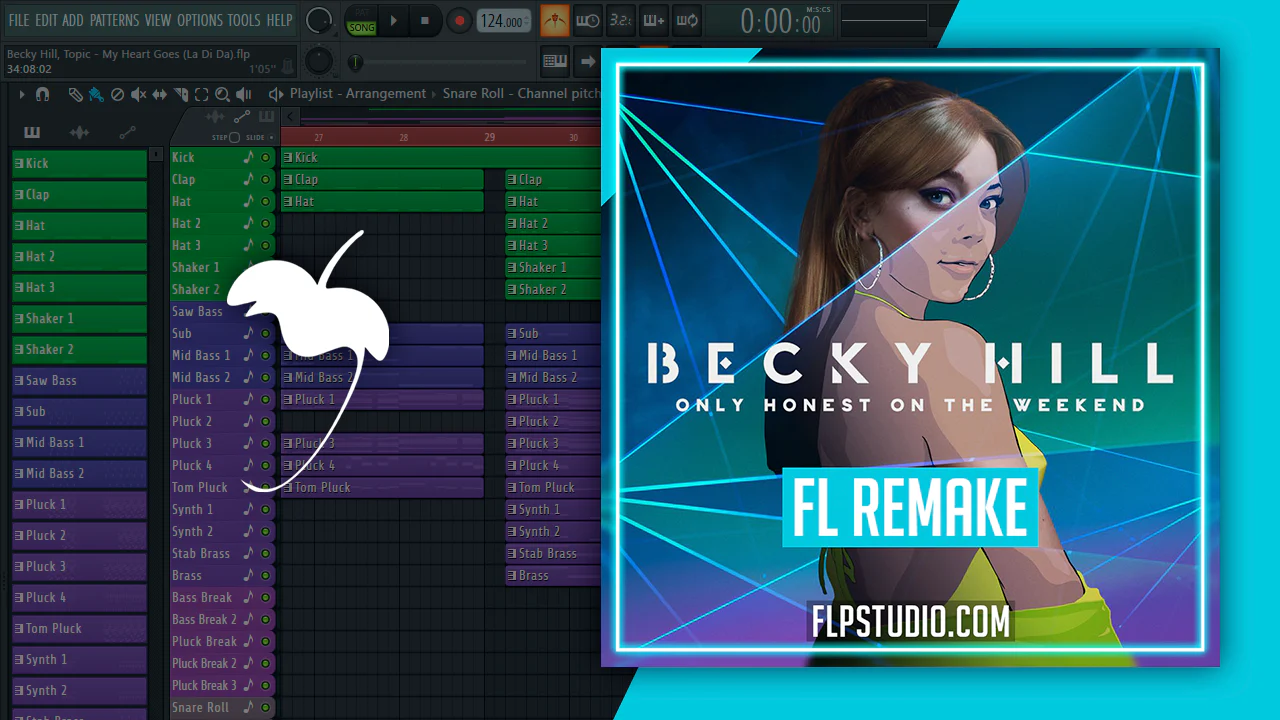Viewport: 1280px width, 720px height.
Task: Toggle the 3-2-1 countdown before recording
Action: 621,20
